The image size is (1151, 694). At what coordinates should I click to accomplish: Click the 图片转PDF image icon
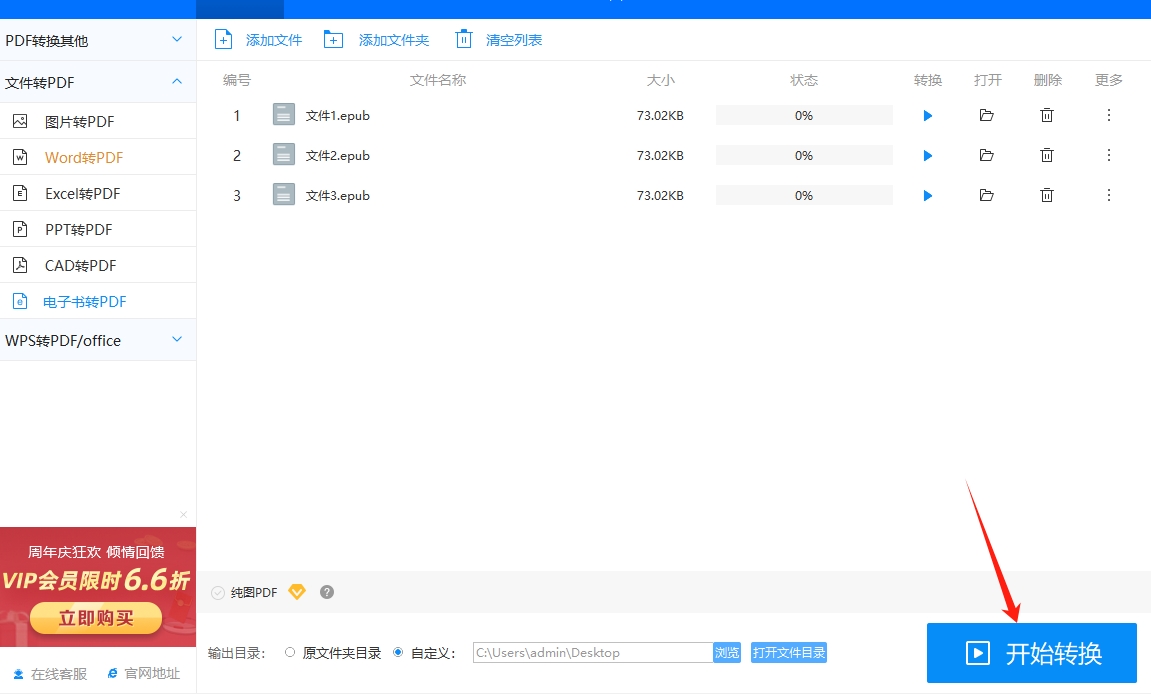(20, 121)
